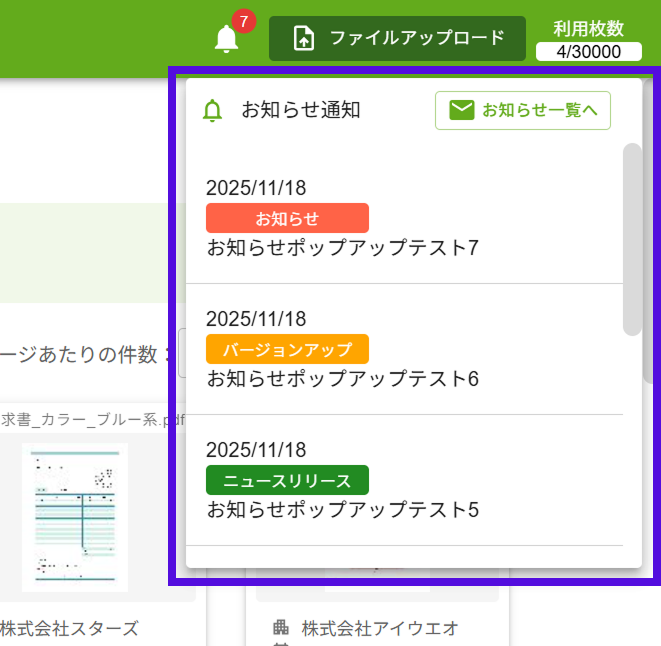Open notification お知らせポップアップテスト7

[x=343, y=247]
